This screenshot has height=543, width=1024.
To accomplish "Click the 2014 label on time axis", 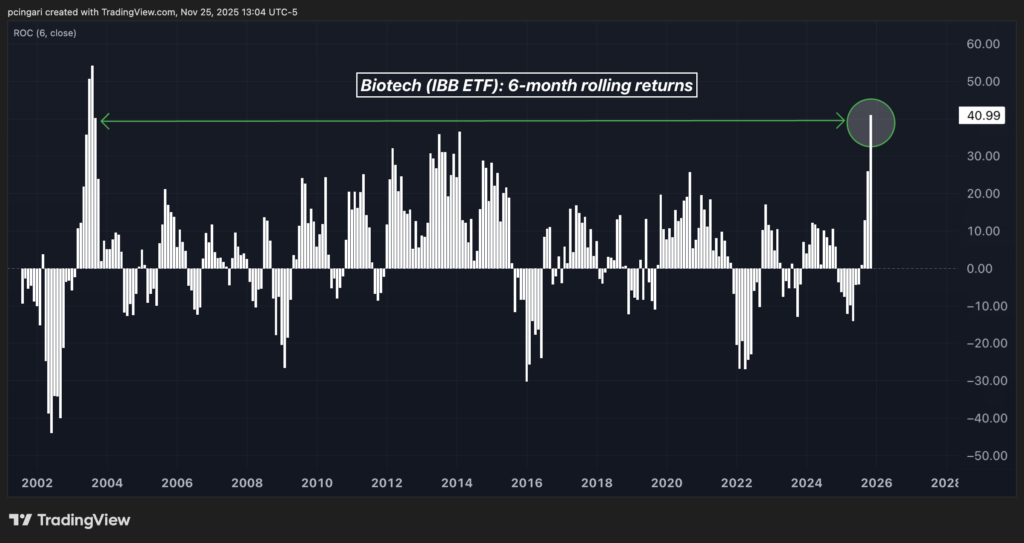I will click(x=457, y=483).
